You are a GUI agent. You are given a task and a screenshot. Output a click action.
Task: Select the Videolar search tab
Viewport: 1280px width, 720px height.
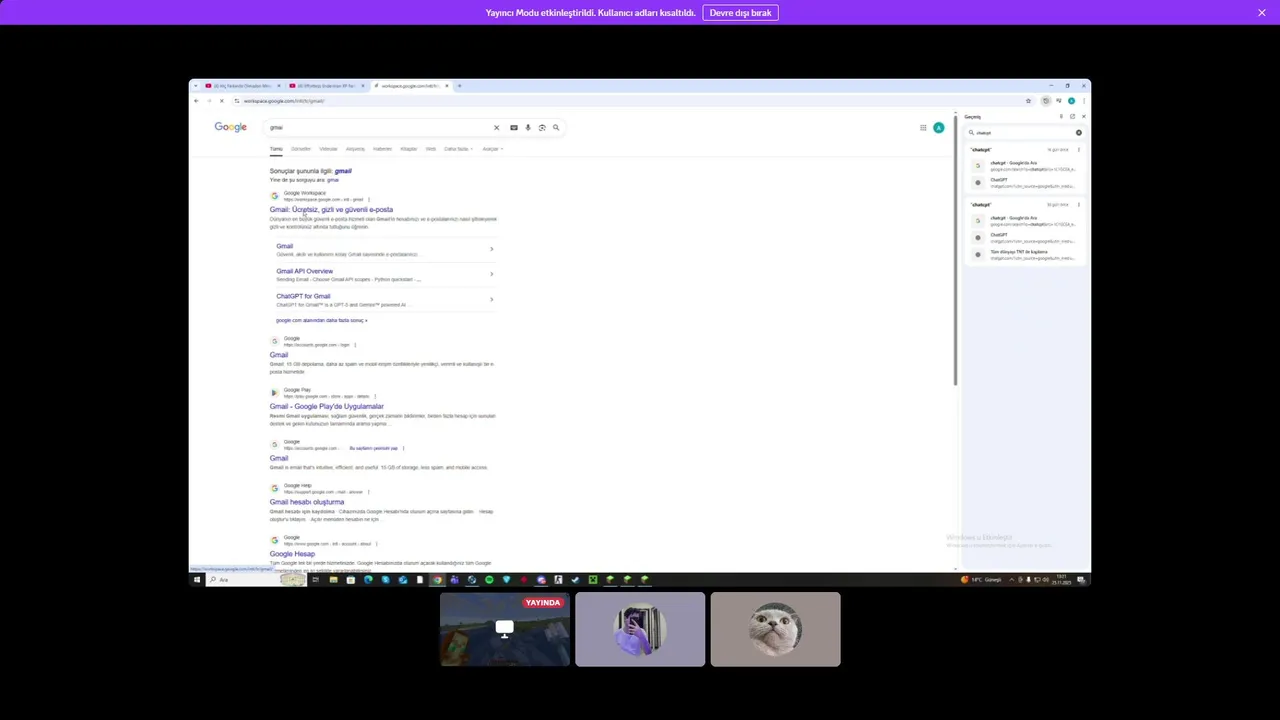click(328, 149)
